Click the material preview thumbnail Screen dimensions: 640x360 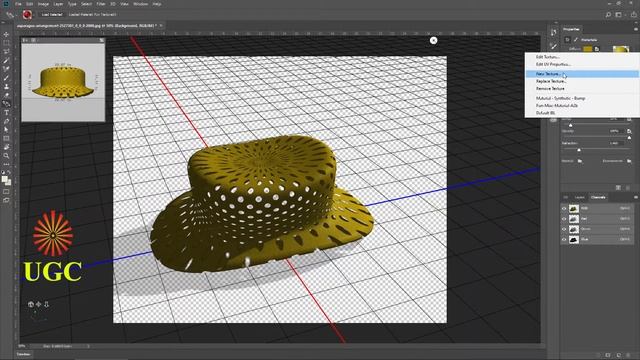(x=621, y=49)
